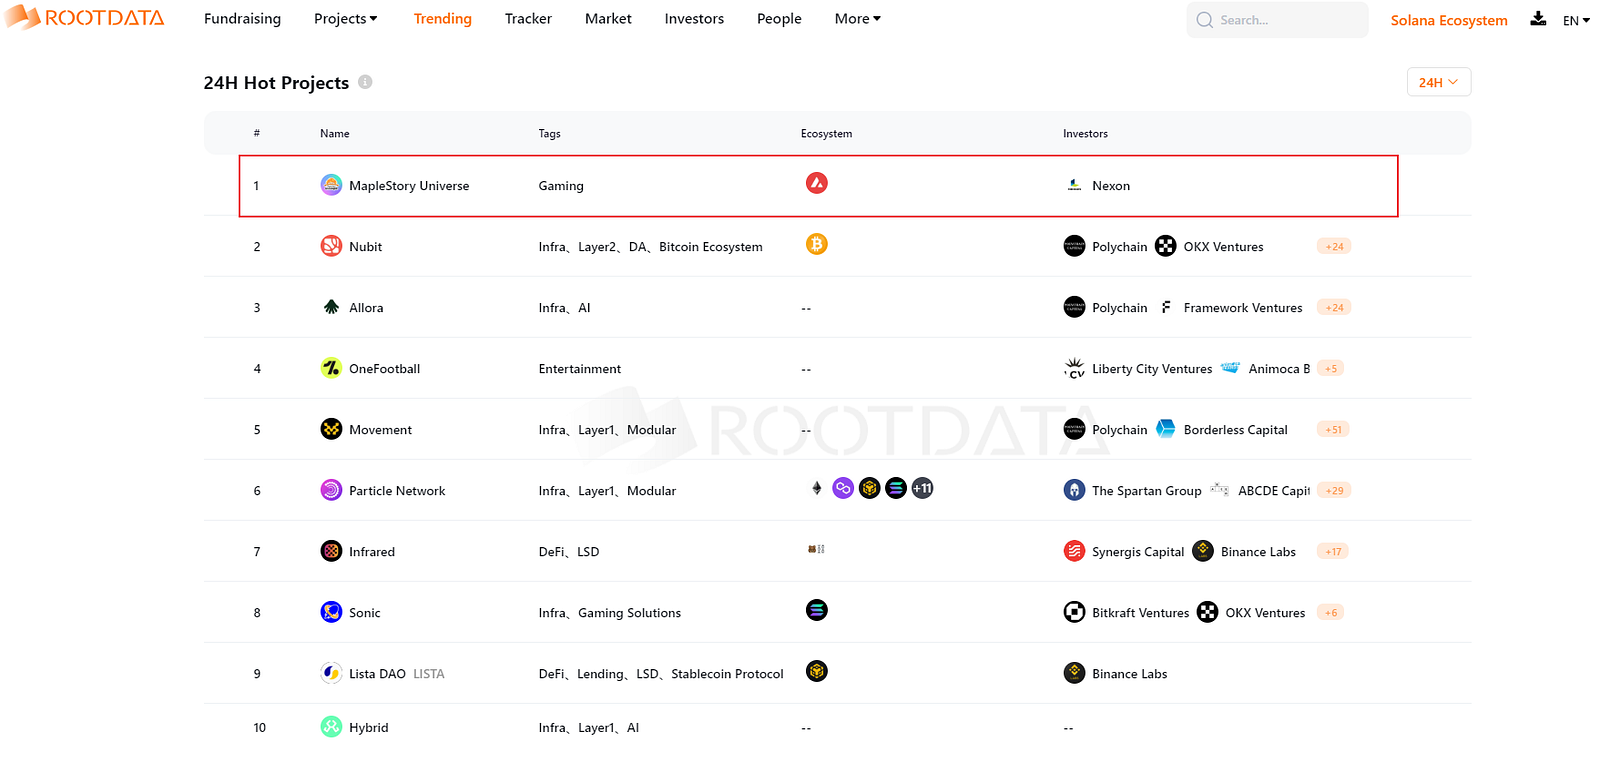This screenshot has width=1600, height=771.
Task: Expand +29 more investors for Particle Network
Action: (1334, 490)
